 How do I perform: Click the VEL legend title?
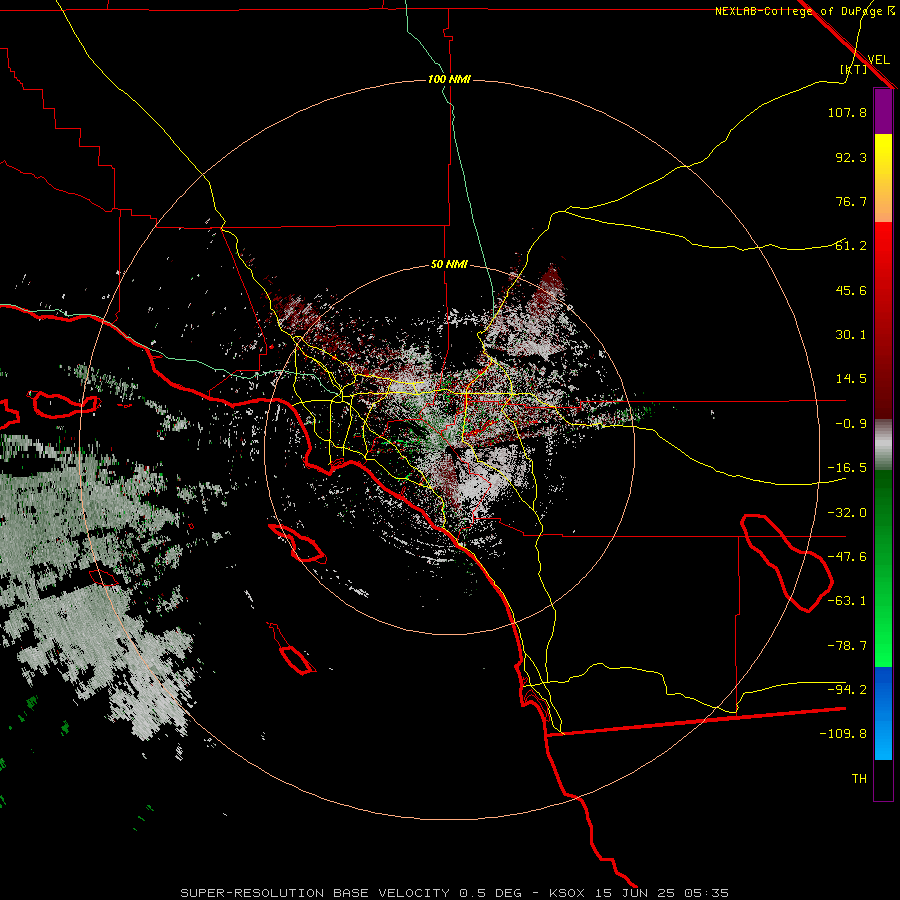878,60
